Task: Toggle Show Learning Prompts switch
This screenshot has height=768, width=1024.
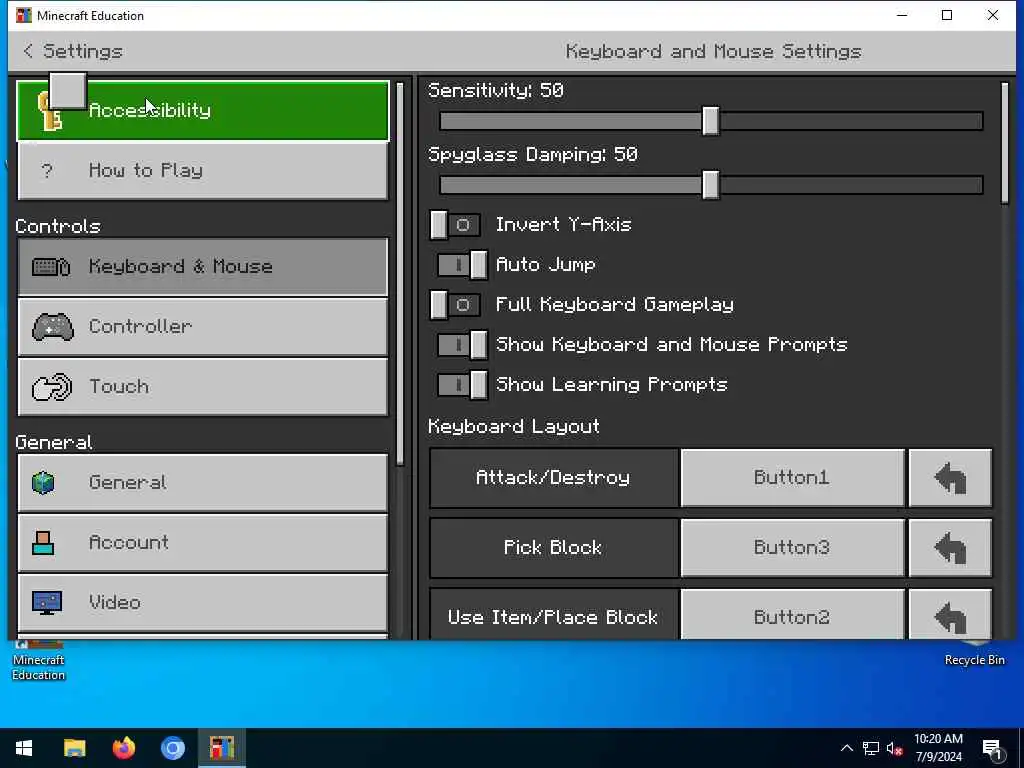Action: point(462,385)
